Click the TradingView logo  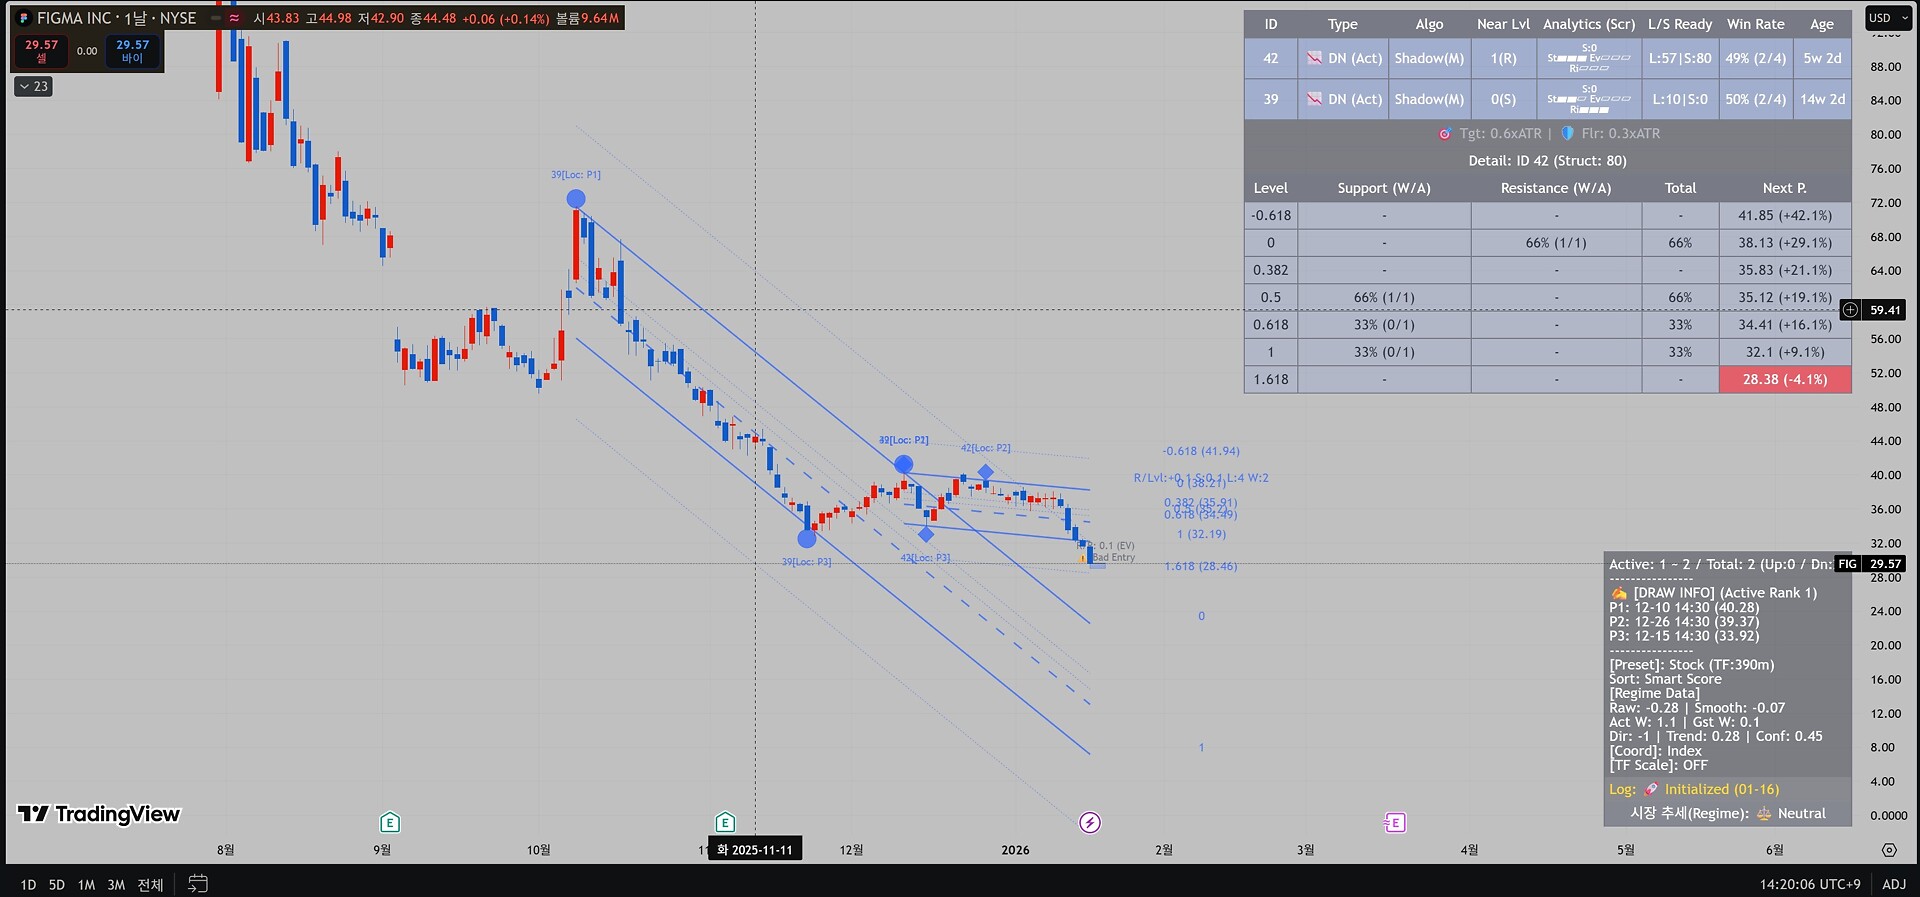[x=99, y=814]
